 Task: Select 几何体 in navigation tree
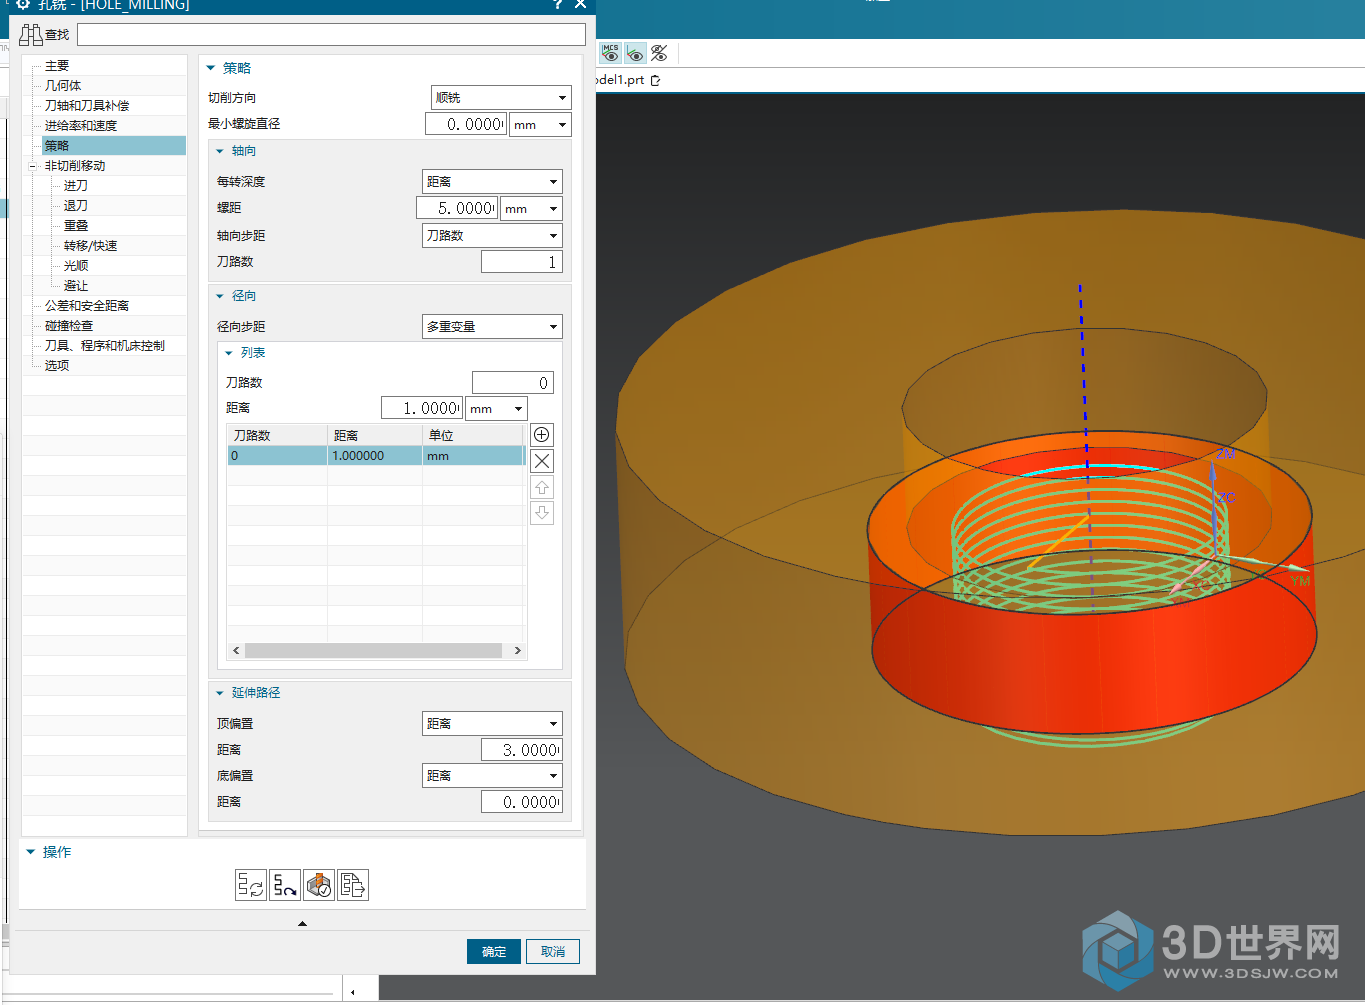coord(63,85)
